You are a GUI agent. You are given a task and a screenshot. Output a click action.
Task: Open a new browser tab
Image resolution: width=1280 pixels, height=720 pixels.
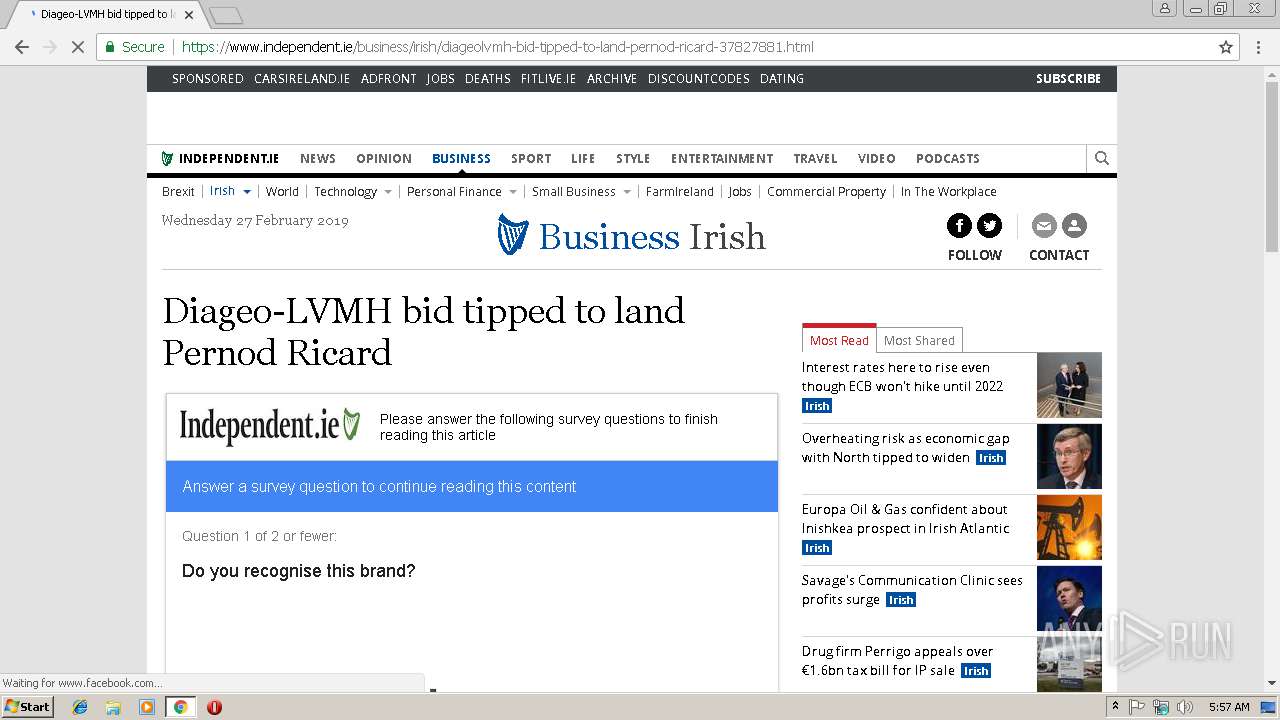tap(226, 15)
